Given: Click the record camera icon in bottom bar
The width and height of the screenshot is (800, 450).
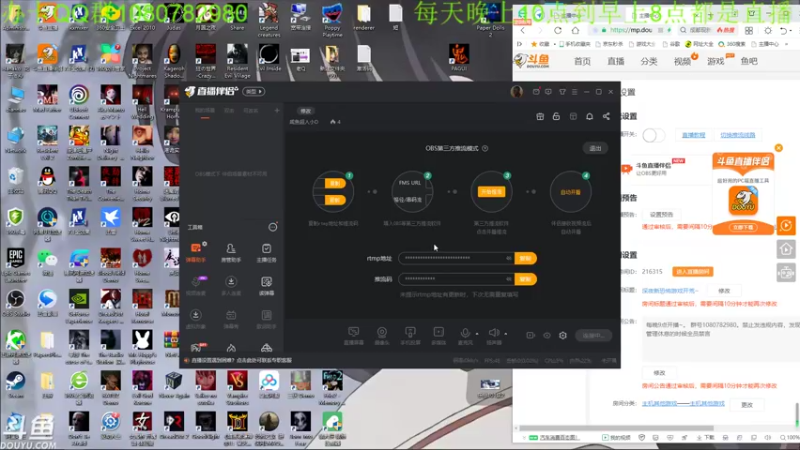Looking at the screenshot, I should click(531, 336).
